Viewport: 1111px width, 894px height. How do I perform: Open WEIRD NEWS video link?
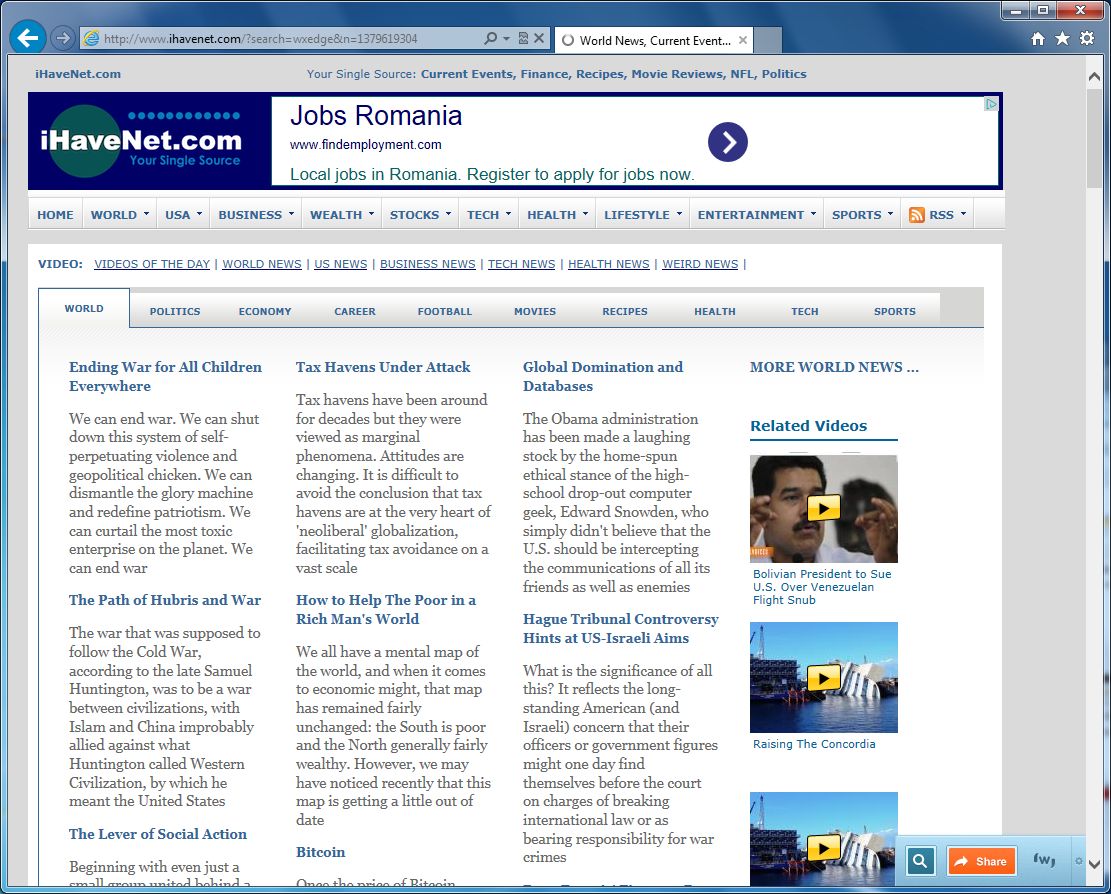[700, 264]
